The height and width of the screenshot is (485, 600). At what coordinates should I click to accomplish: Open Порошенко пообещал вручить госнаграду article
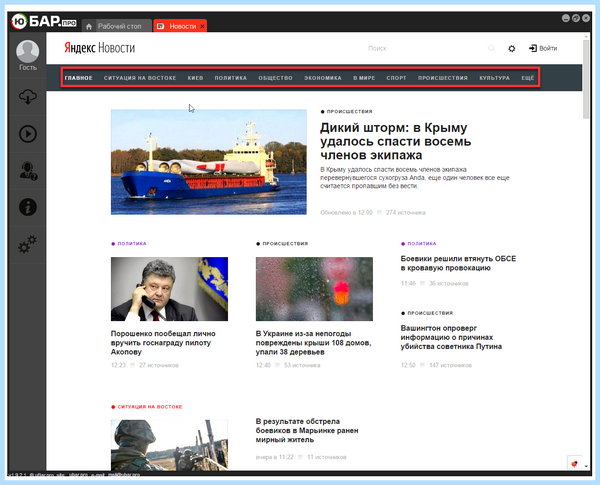(x=163, y=343)
